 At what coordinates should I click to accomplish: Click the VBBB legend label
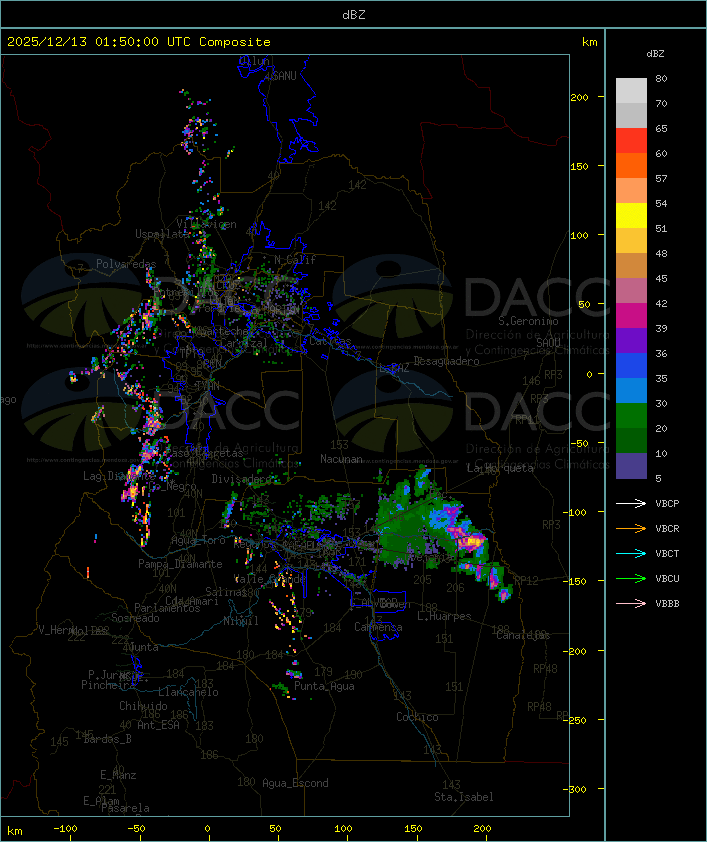pyautogui.click(x=667, y=604)
